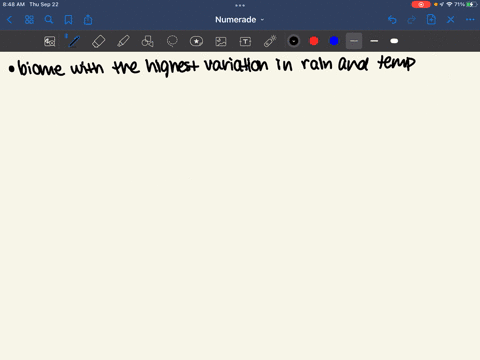Tap the battery status icon
480x360 pixels.
472,4
